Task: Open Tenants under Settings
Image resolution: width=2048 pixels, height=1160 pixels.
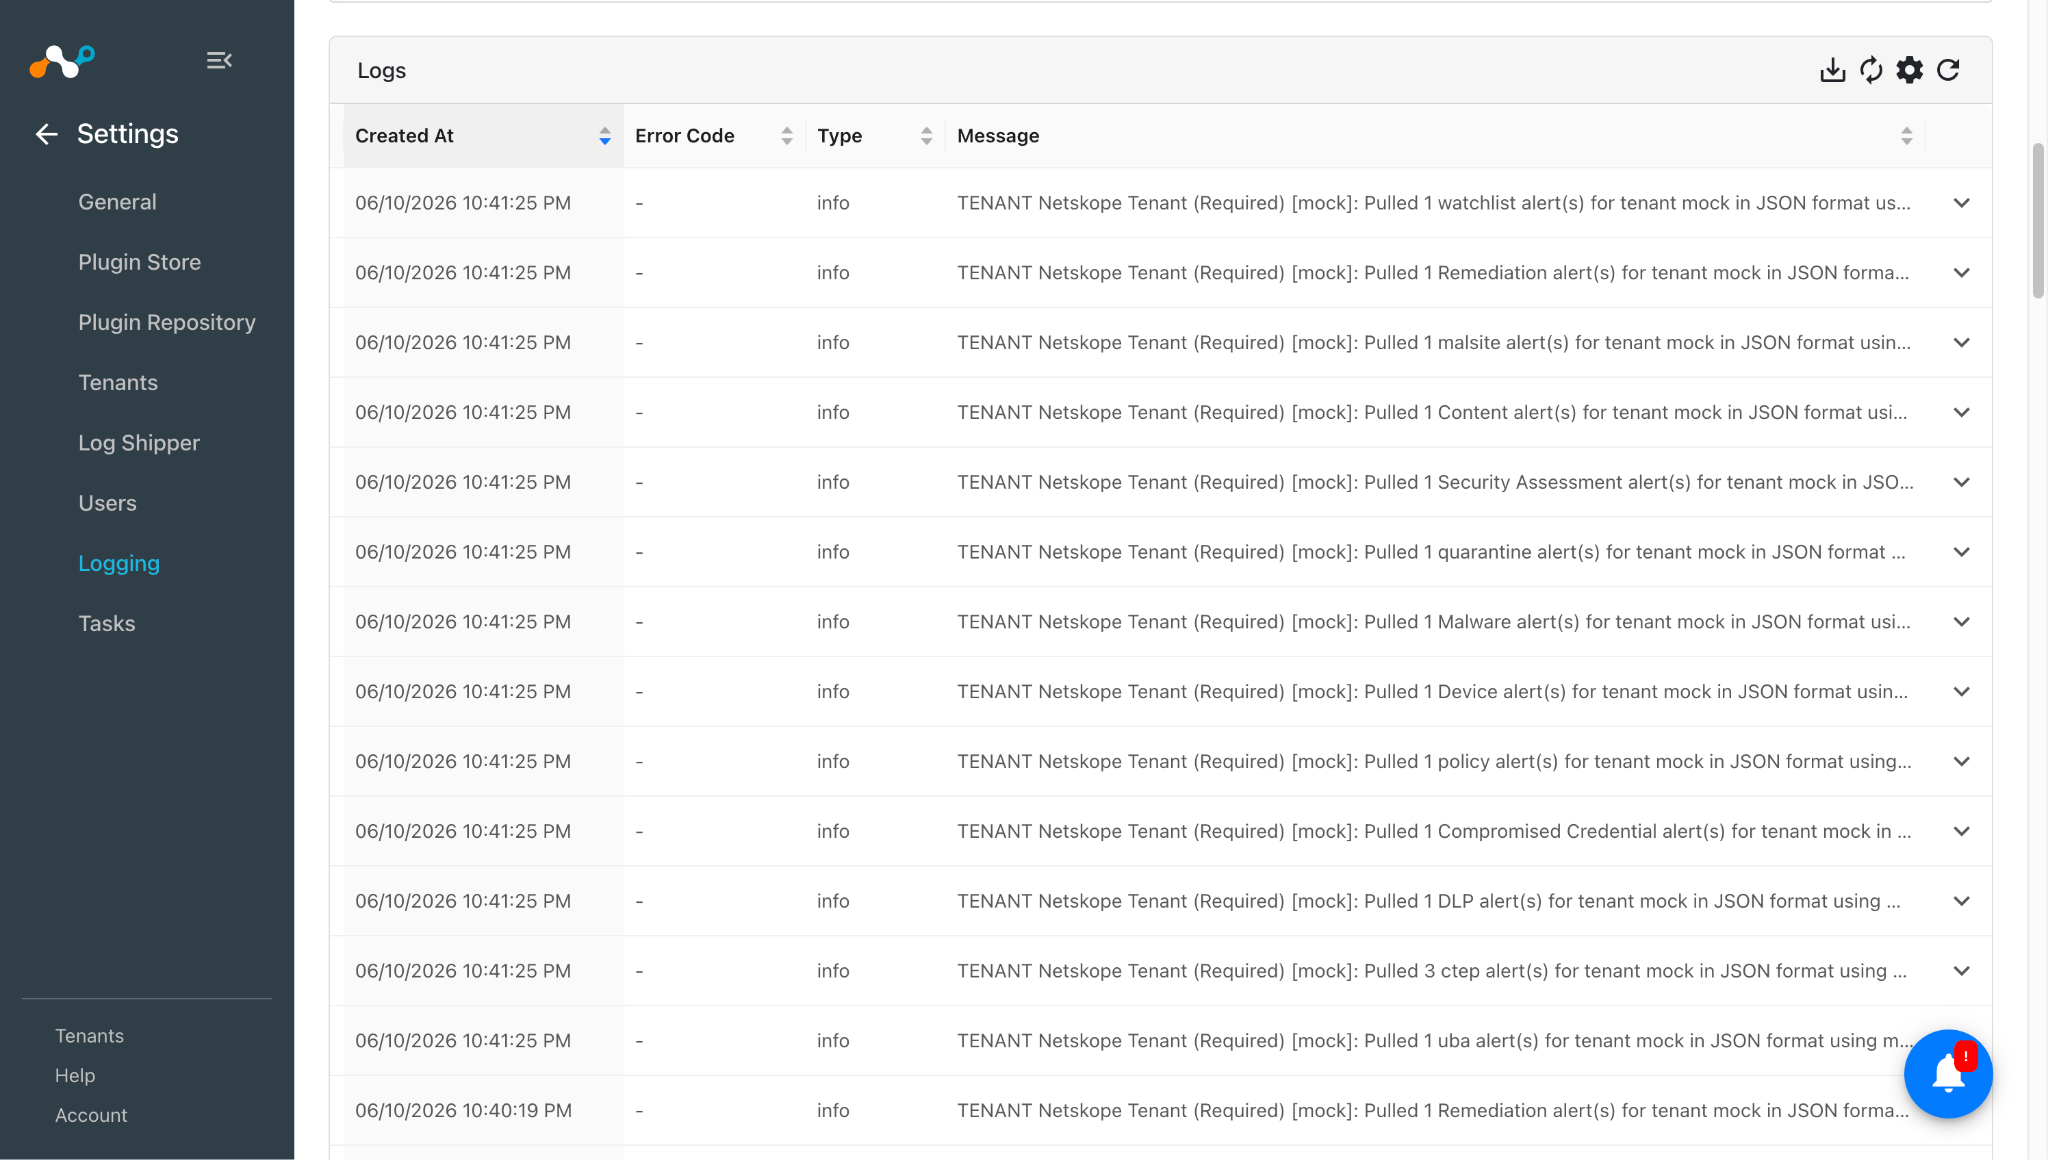Action: pyautogui.click(x=118, y=383)
